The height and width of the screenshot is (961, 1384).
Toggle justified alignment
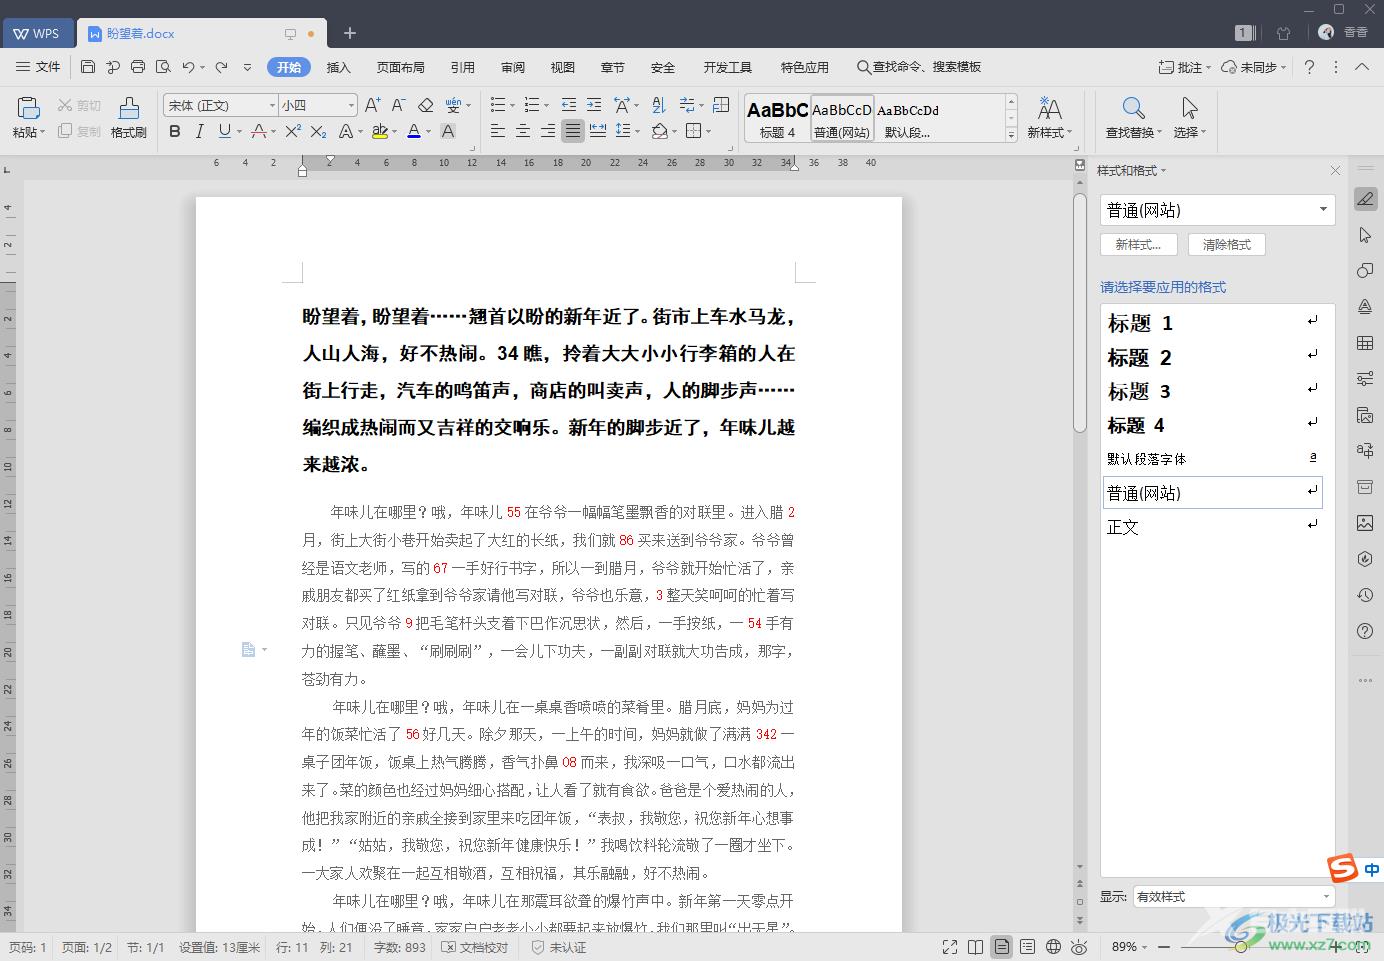[x=573, y=131]
